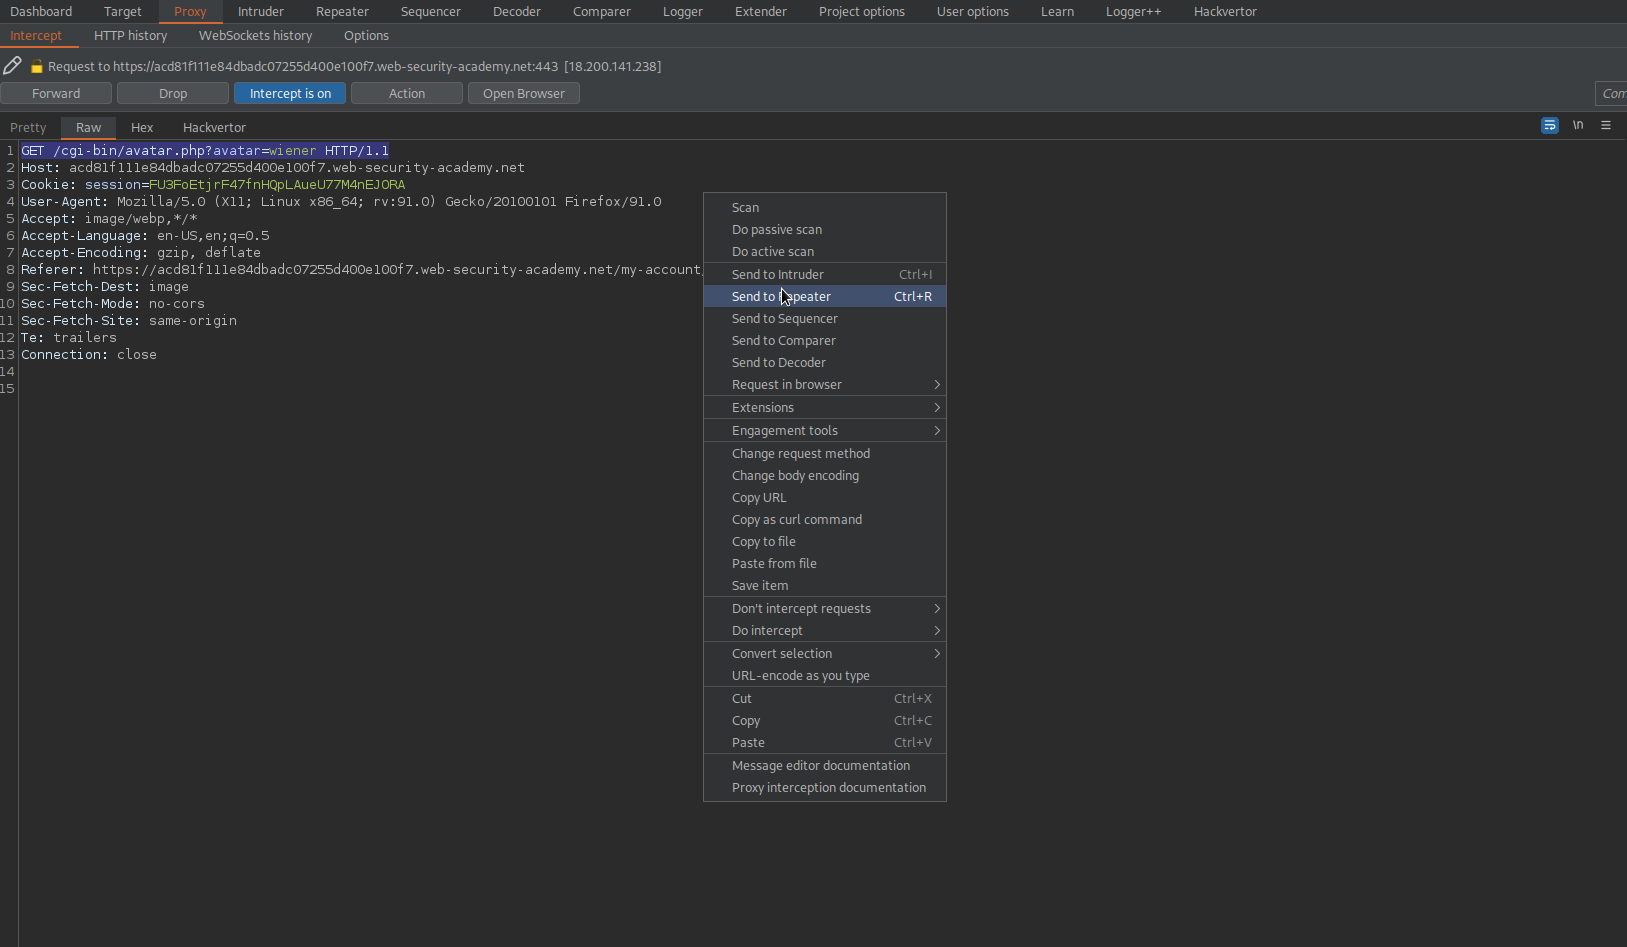
Task: Choose Copy as curl command
Action: tap(825, 519)
